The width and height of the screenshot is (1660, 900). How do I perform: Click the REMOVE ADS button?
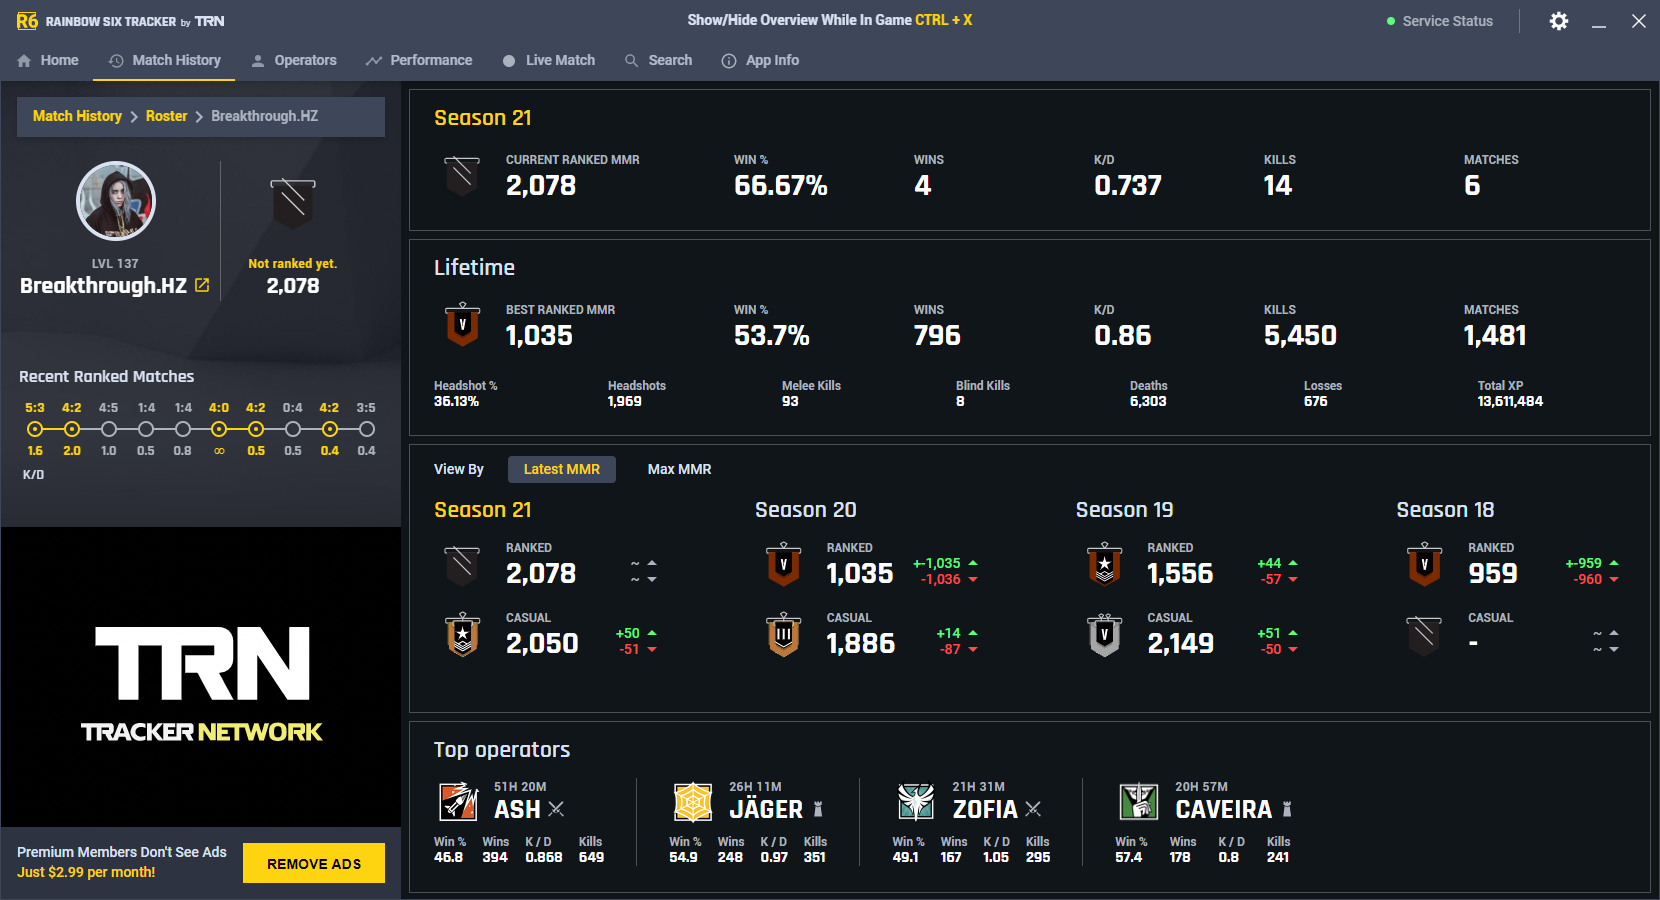[x=314, y=864]
